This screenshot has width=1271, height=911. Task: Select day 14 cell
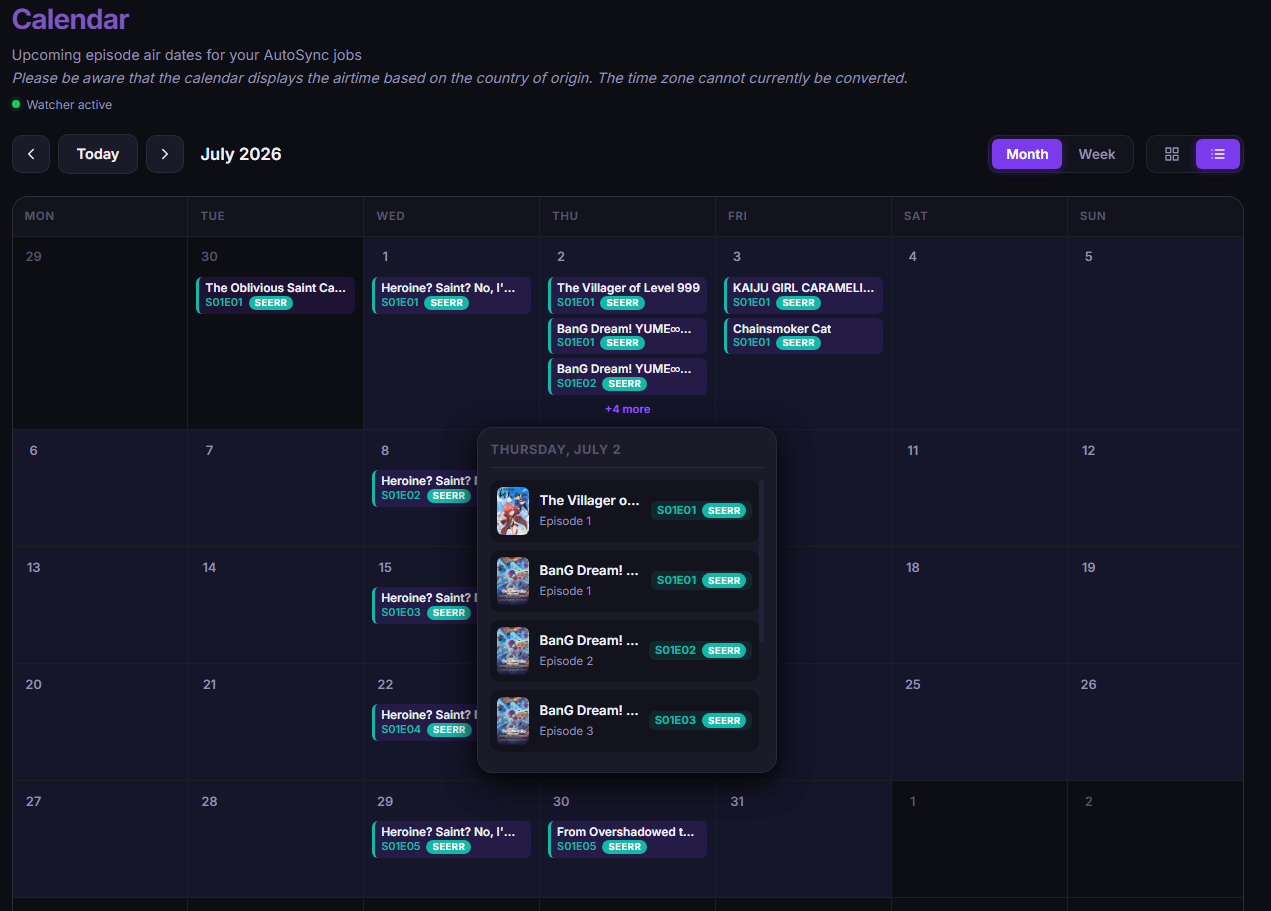pos(276,605)
